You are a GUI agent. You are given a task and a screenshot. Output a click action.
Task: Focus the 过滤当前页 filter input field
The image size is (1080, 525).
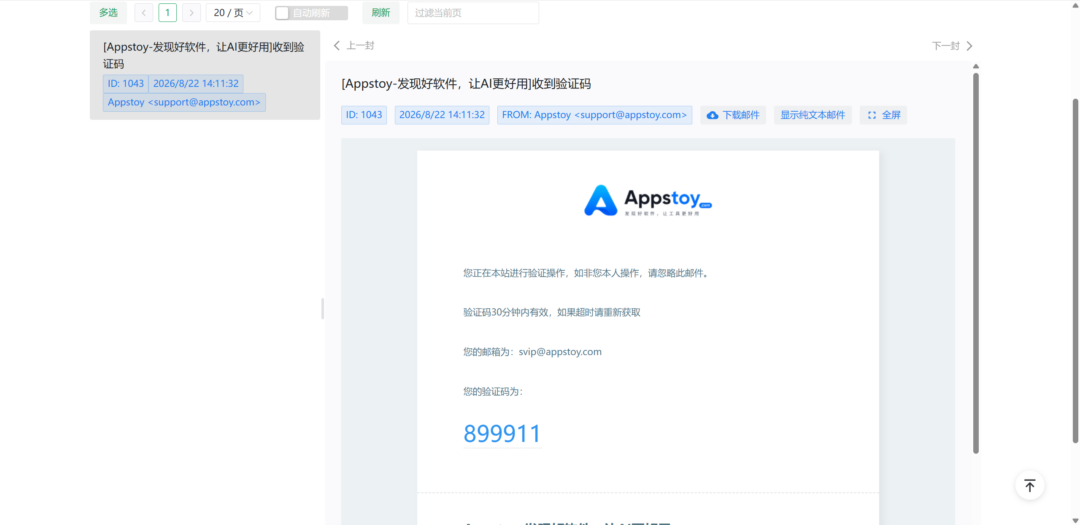(472, 12)
